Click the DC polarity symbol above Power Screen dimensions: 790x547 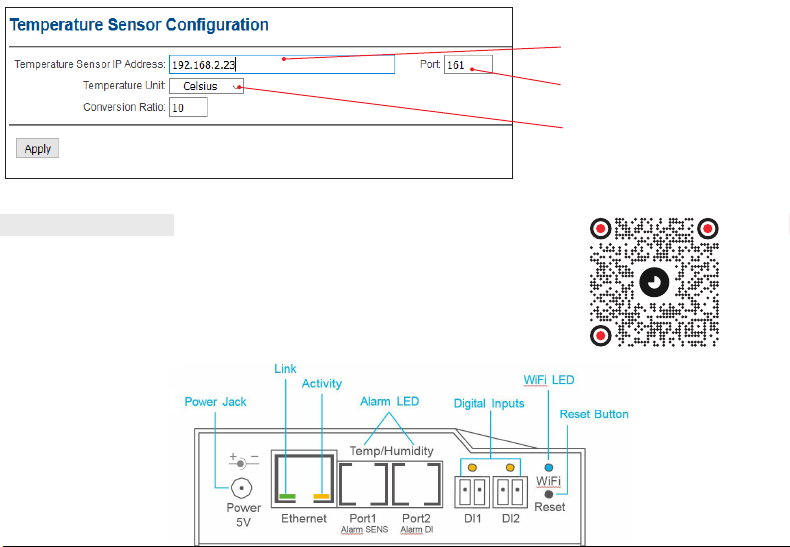[244, 460]
